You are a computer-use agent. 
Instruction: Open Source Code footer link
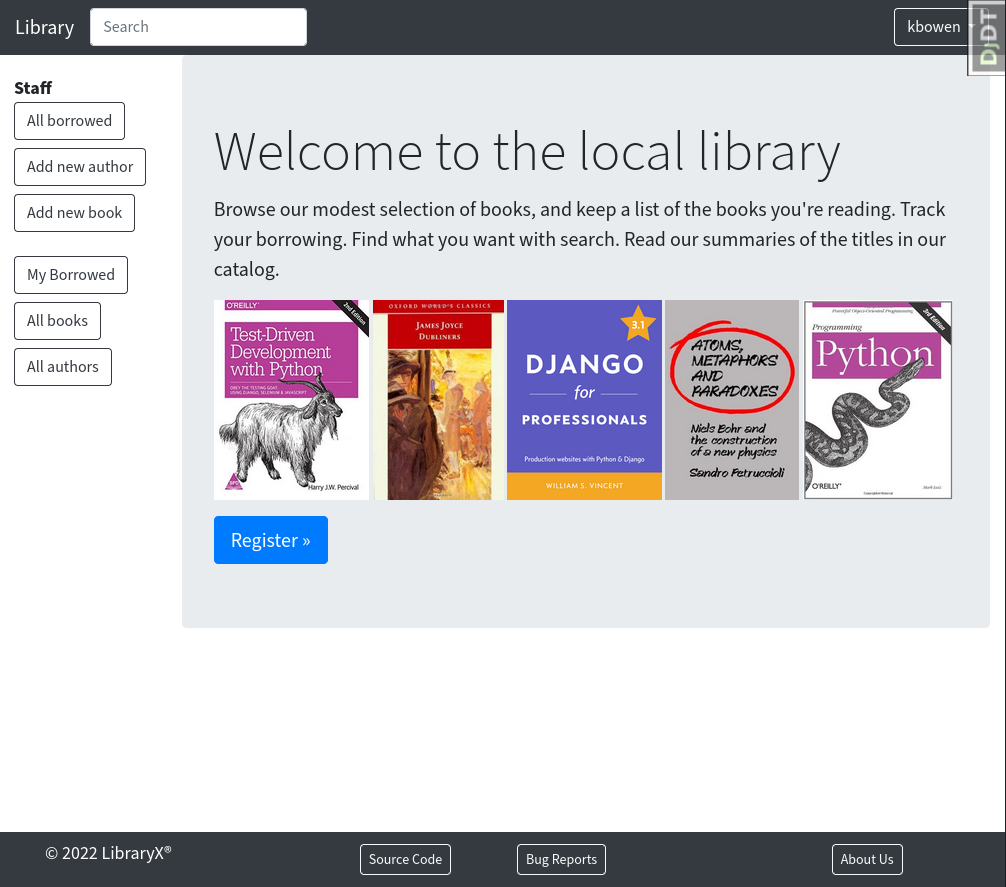[405, 859]
